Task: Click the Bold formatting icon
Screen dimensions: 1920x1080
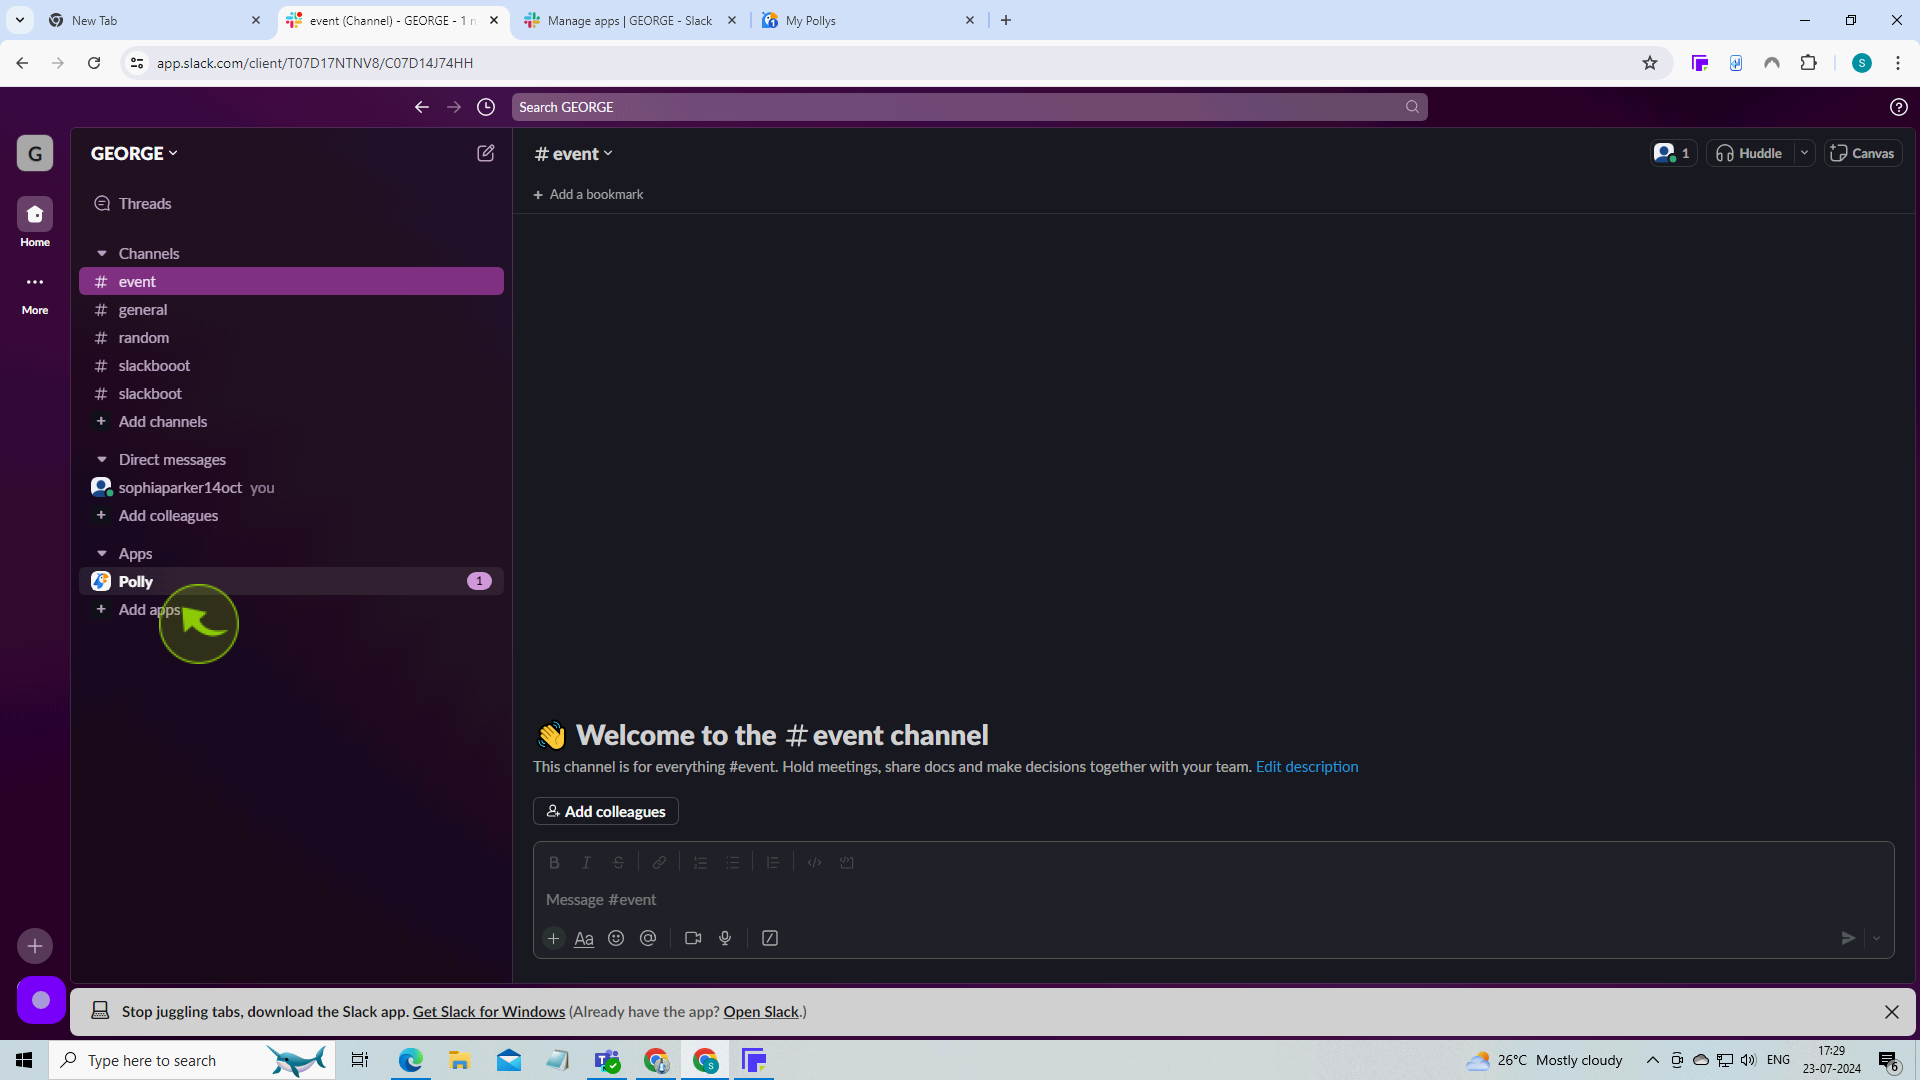Action: coord(554,863)
